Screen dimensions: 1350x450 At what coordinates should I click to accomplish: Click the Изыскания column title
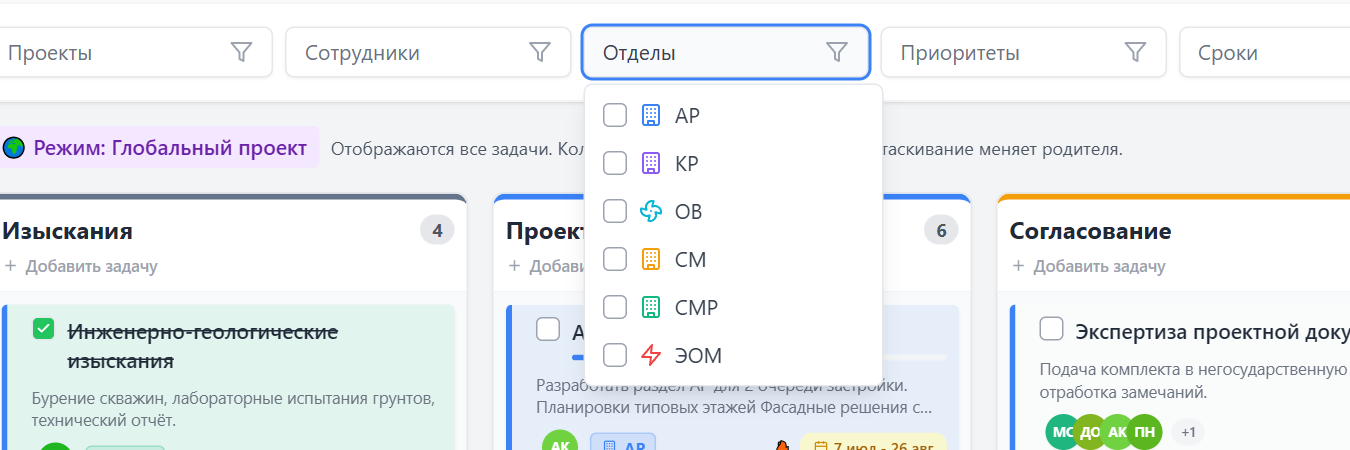click(x=67, y=231)
